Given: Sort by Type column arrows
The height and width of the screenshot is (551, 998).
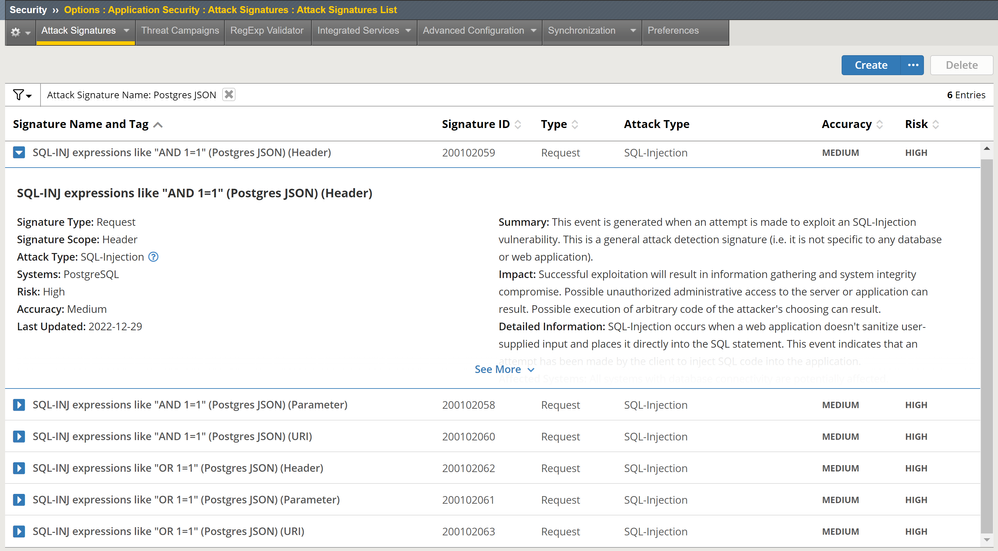Looking at the screenshot, I should [x=575, y=125].
